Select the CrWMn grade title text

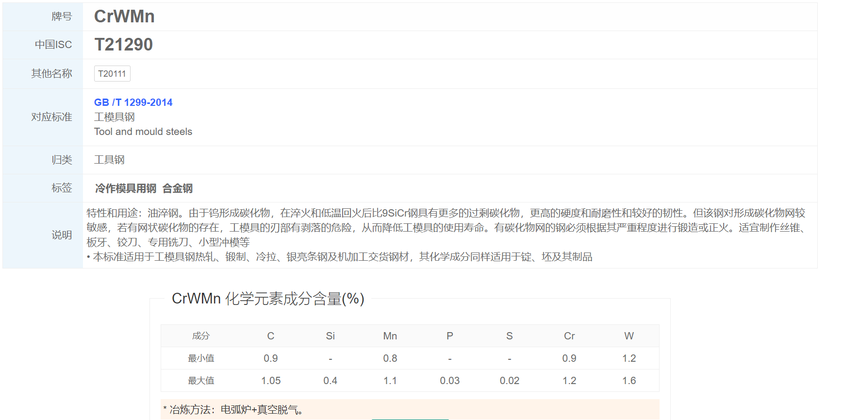tap(125, 16)
